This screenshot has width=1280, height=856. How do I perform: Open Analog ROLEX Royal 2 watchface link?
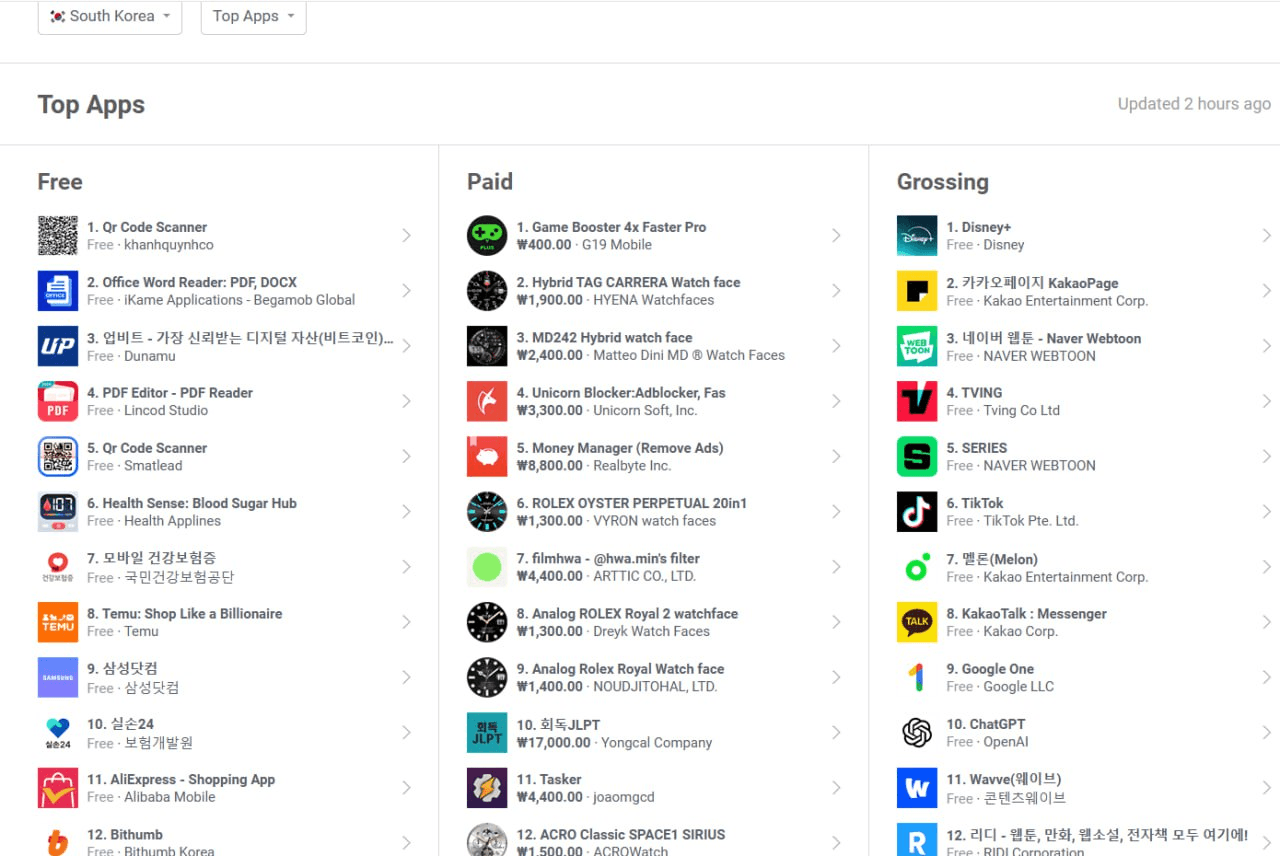coord(627,613)
